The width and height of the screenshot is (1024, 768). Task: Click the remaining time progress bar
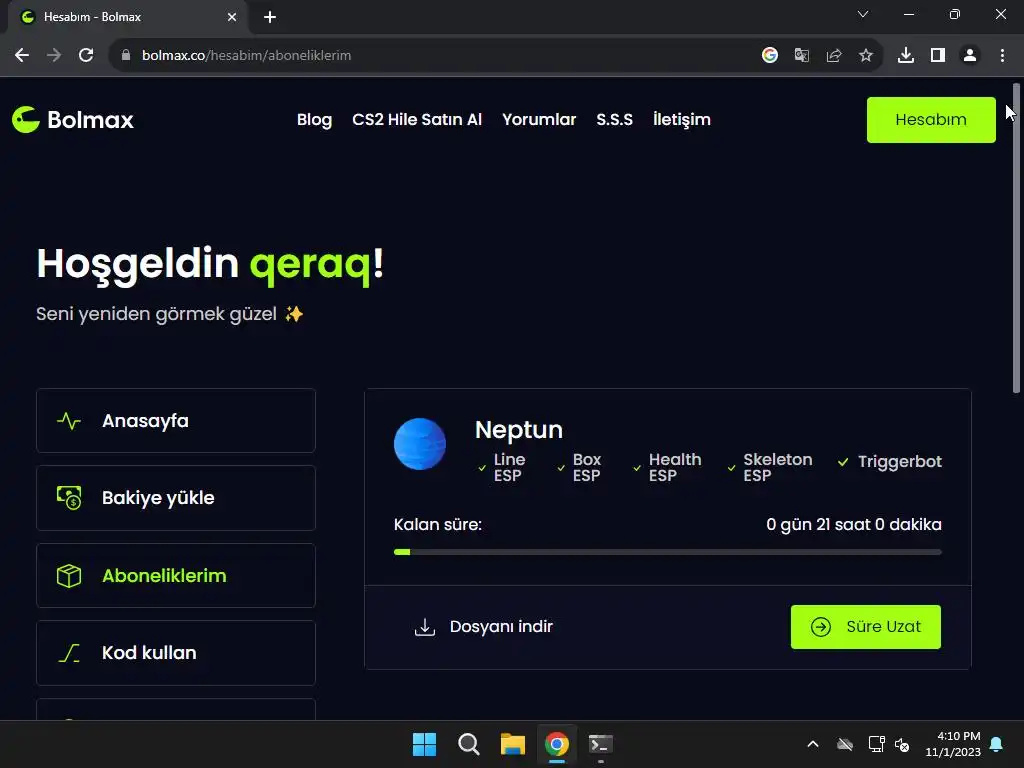pyautogui.click(x=667, y=552)
